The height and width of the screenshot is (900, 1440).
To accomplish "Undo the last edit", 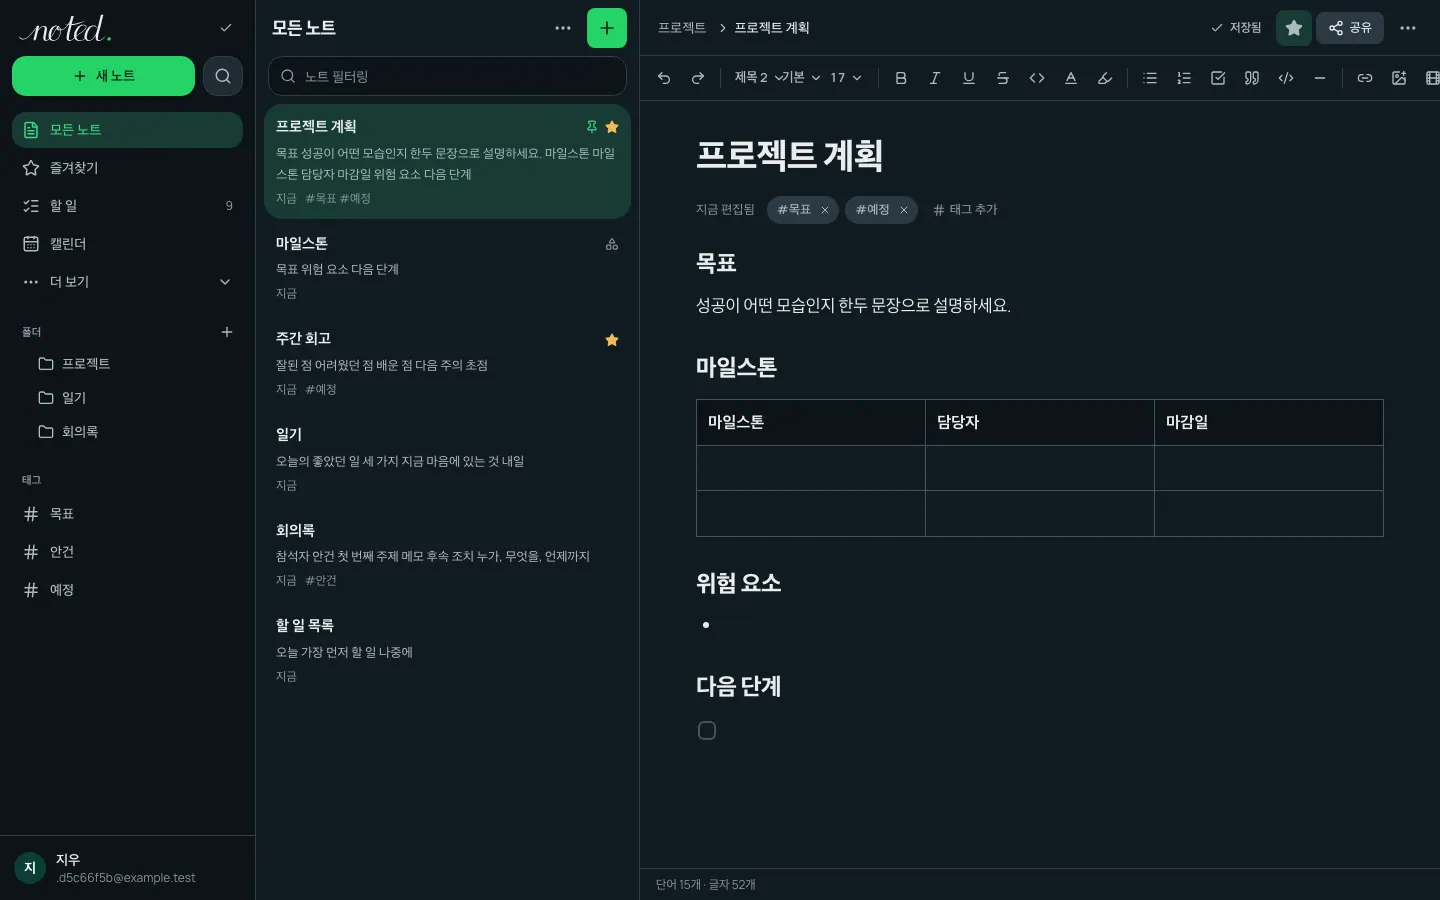I will pyautogui.click(x=664, y=78).
